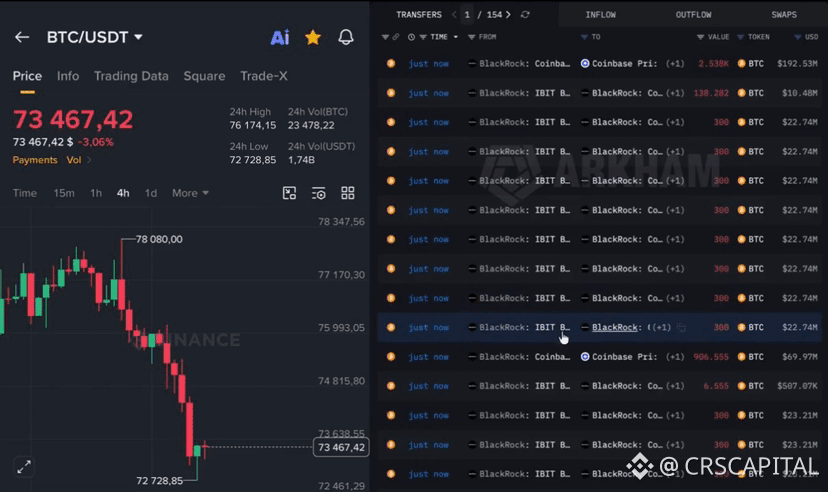The height and width of the screenshot is (492, 828).
Task: Click the 24h Vol(USDT) value 1,74B
Action: click(302, 160)
